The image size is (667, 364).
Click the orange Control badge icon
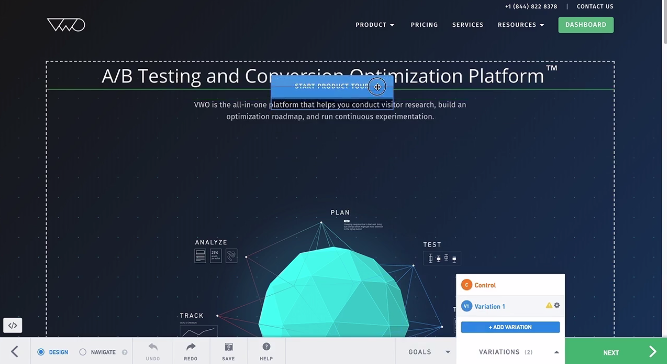click(467, 285)
